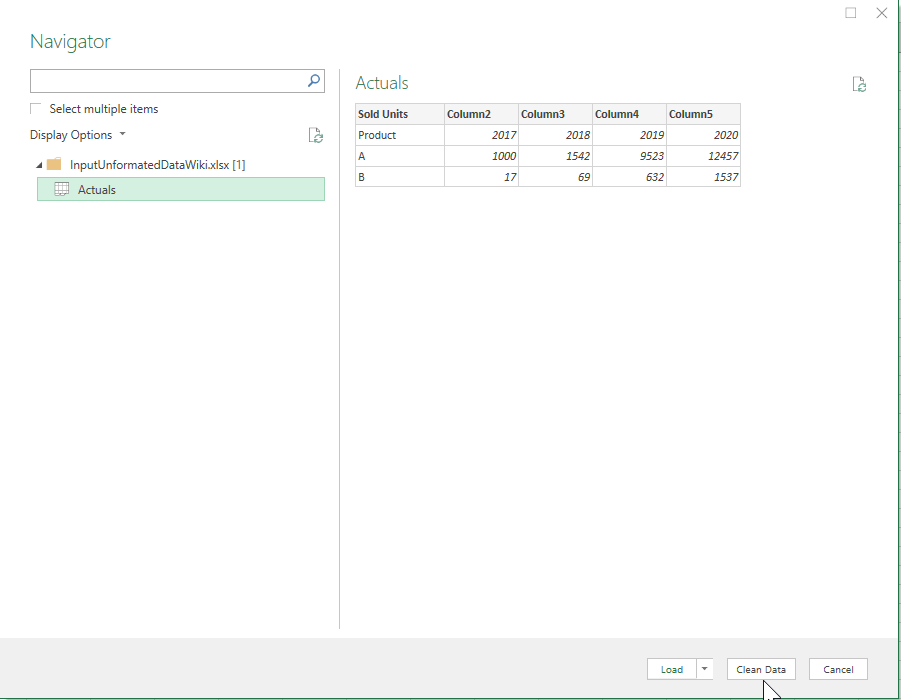The height and width of the screenshot is (700, 901).
Task: Open the Display Options dropdown
Action: [x=78, y=135]
